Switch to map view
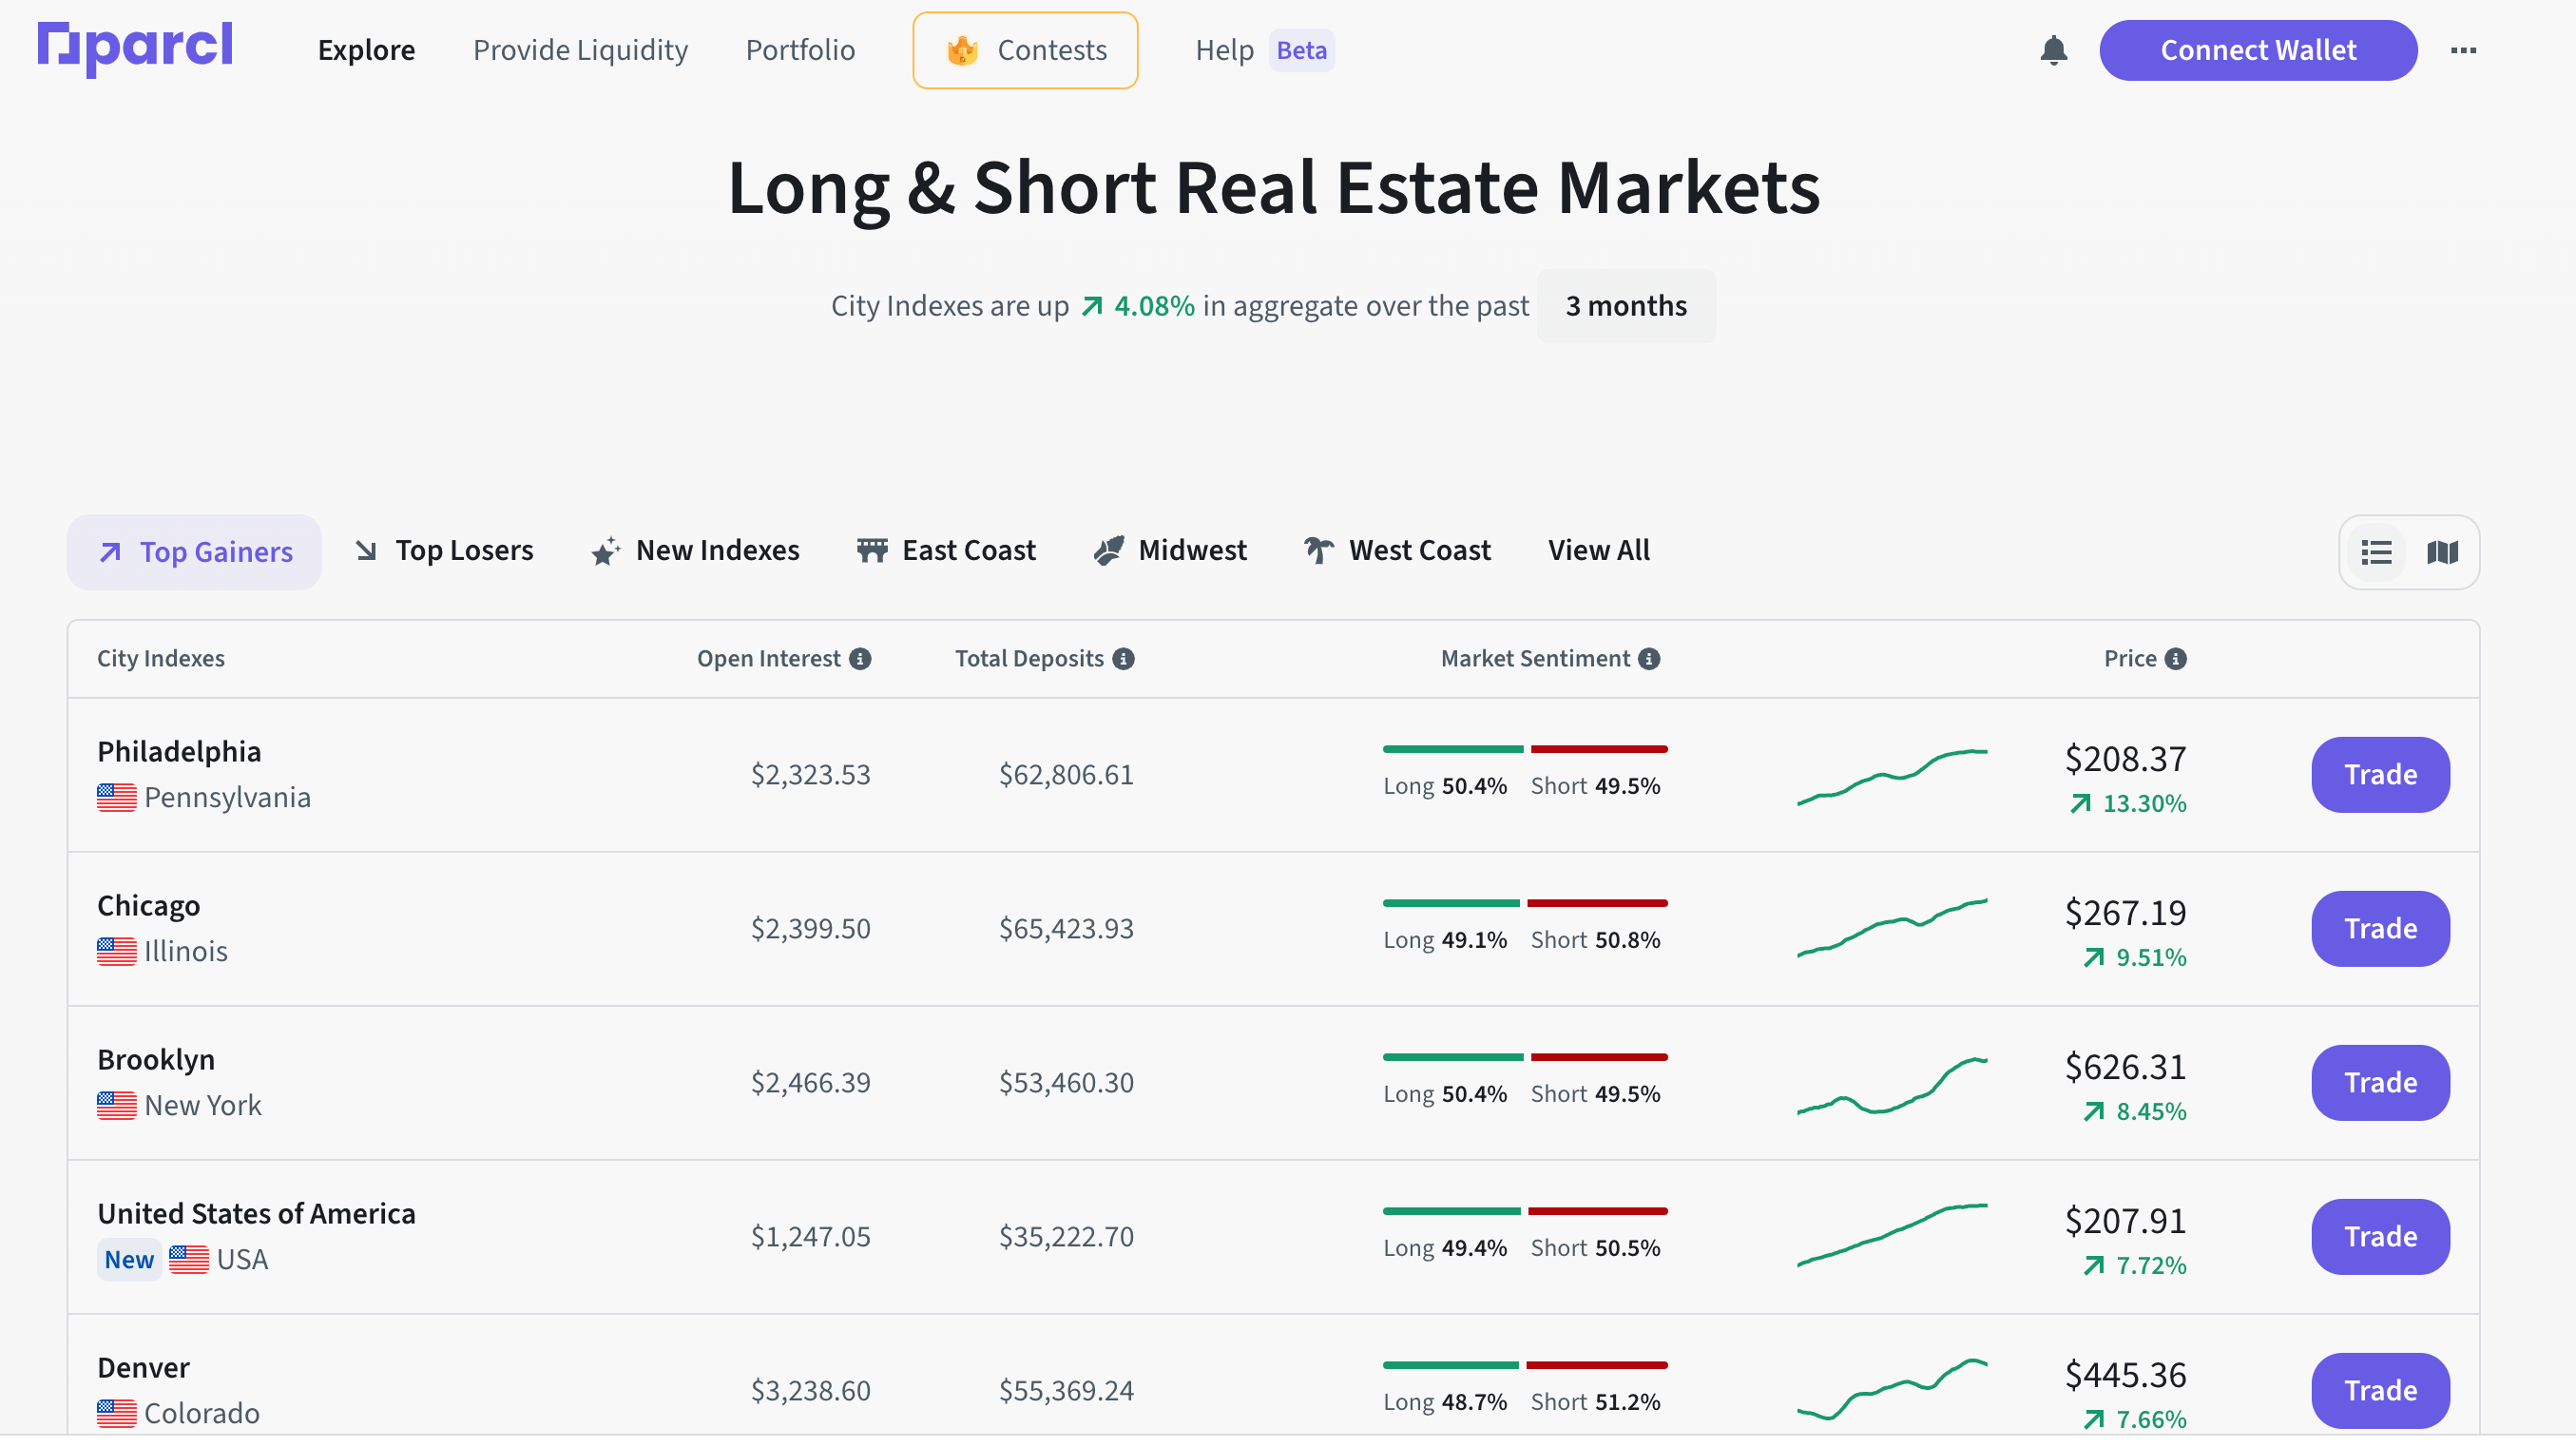This screenshot has height=1447, width=2576. [2442, 552]
